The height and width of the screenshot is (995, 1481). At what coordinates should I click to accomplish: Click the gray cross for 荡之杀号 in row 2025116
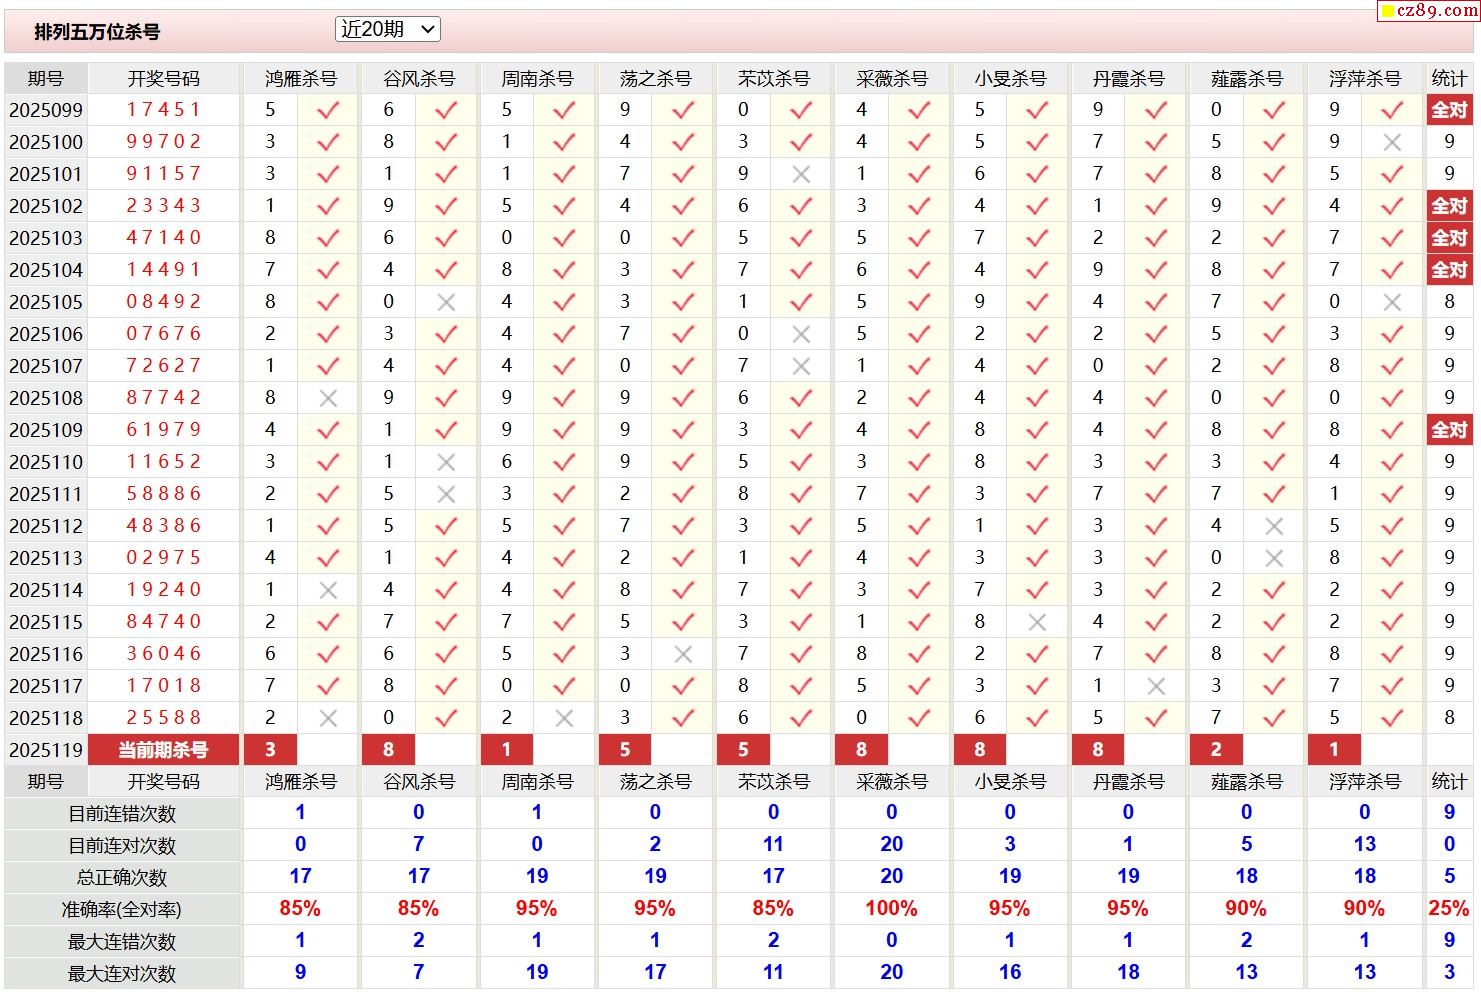(x=683, y=654)
